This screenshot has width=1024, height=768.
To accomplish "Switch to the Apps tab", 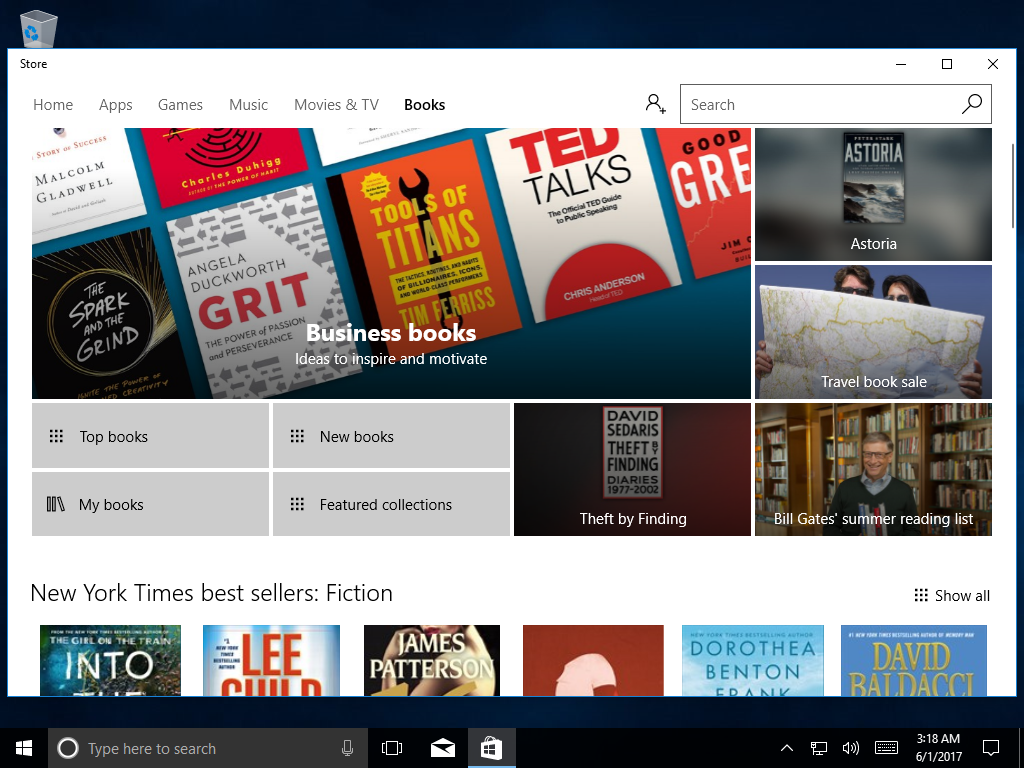I will pyautogui.click(x=116, y=104).
